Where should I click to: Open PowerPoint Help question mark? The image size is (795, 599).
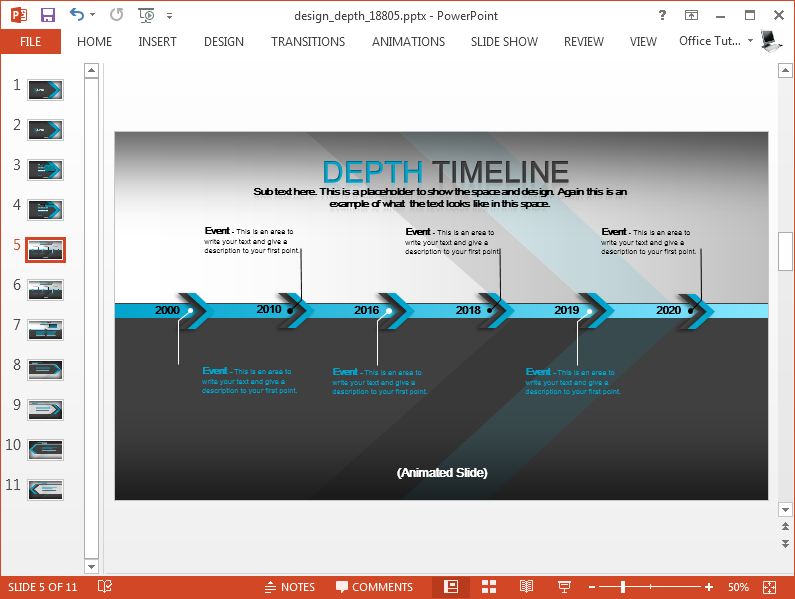[662, 15]
